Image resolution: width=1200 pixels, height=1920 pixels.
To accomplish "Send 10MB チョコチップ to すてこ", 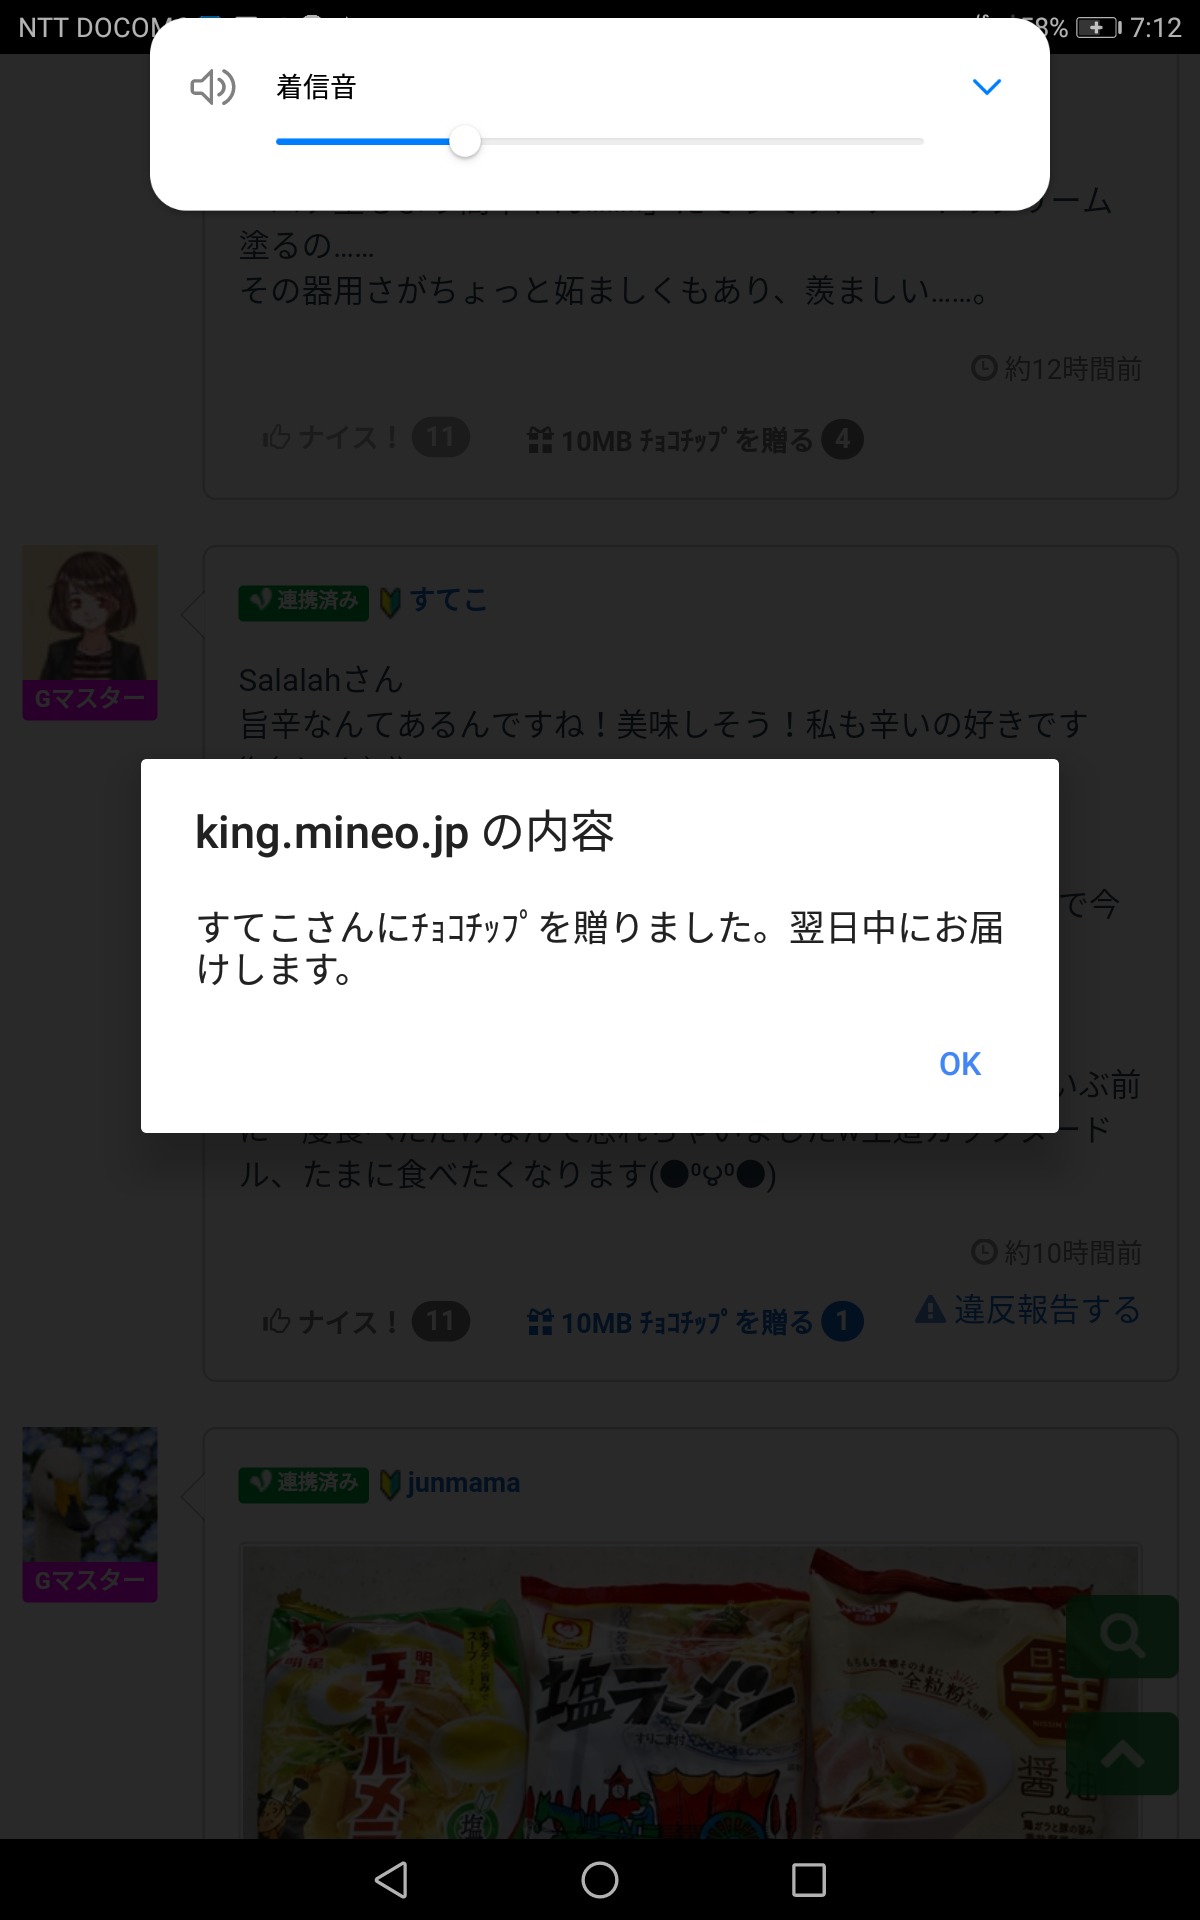I will tap(694, 1321).
